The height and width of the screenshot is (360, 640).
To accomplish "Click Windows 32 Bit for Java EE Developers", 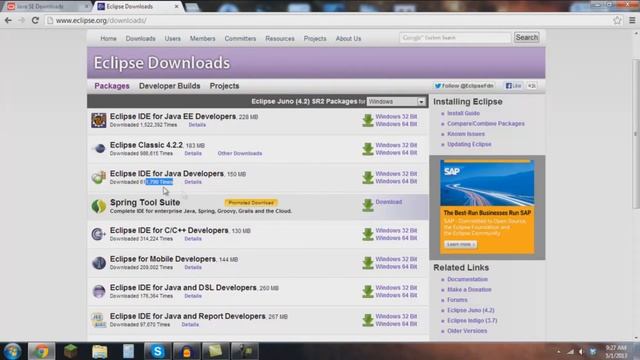I will [x=396, y=116].
